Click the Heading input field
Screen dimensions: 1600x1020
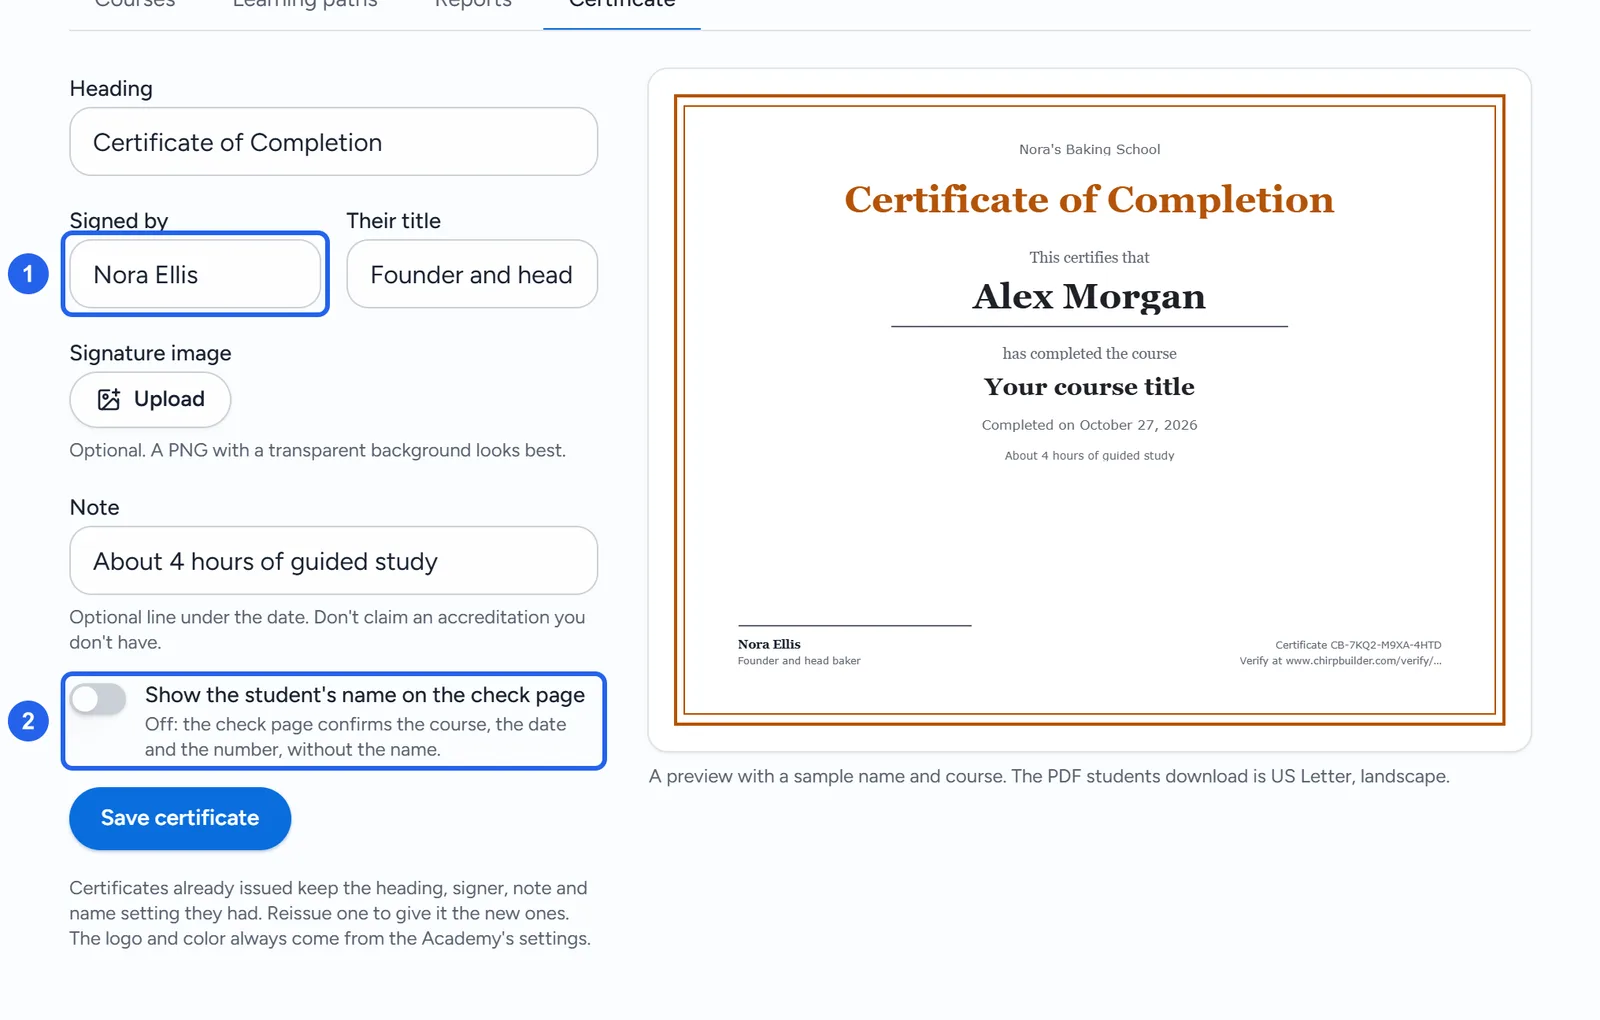pos(333,142)
